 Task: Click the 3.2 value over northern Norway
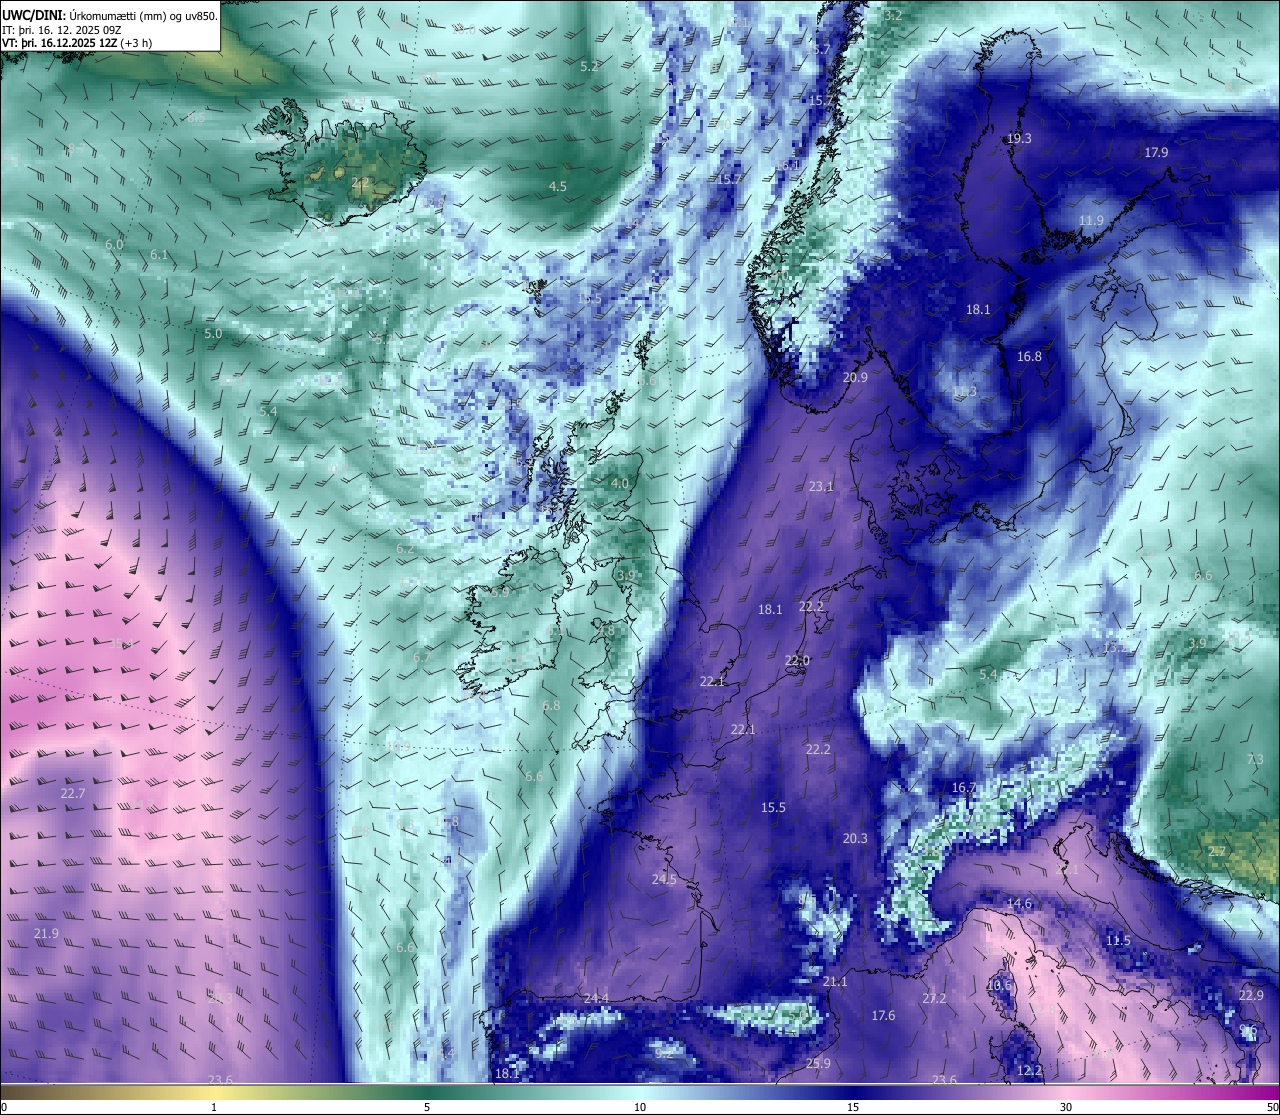pyautogui.click(x=893, y=15)
